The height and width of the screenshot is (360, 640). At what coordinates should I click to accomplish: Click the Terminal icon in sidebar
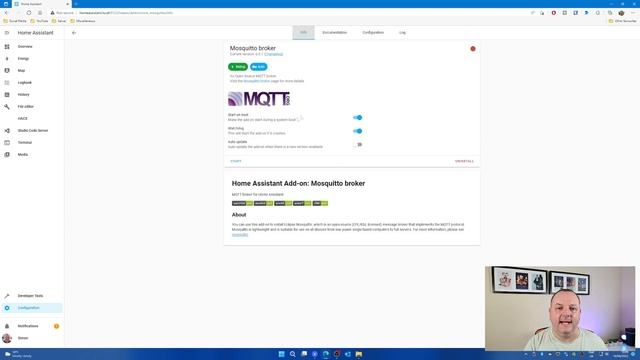[7, 142]
